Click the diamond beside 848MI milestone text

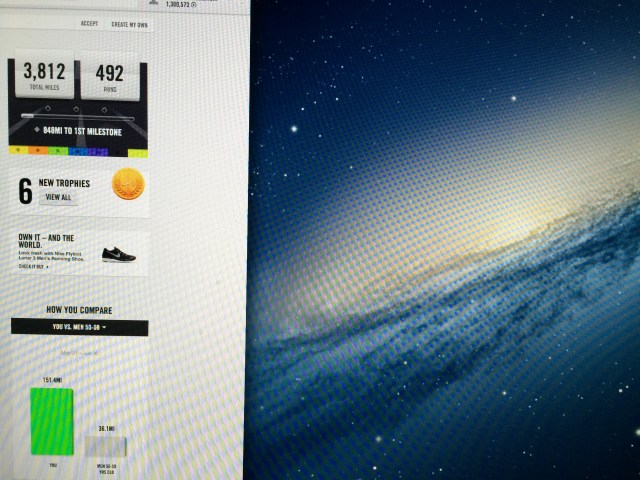click(x=35, y=130)
